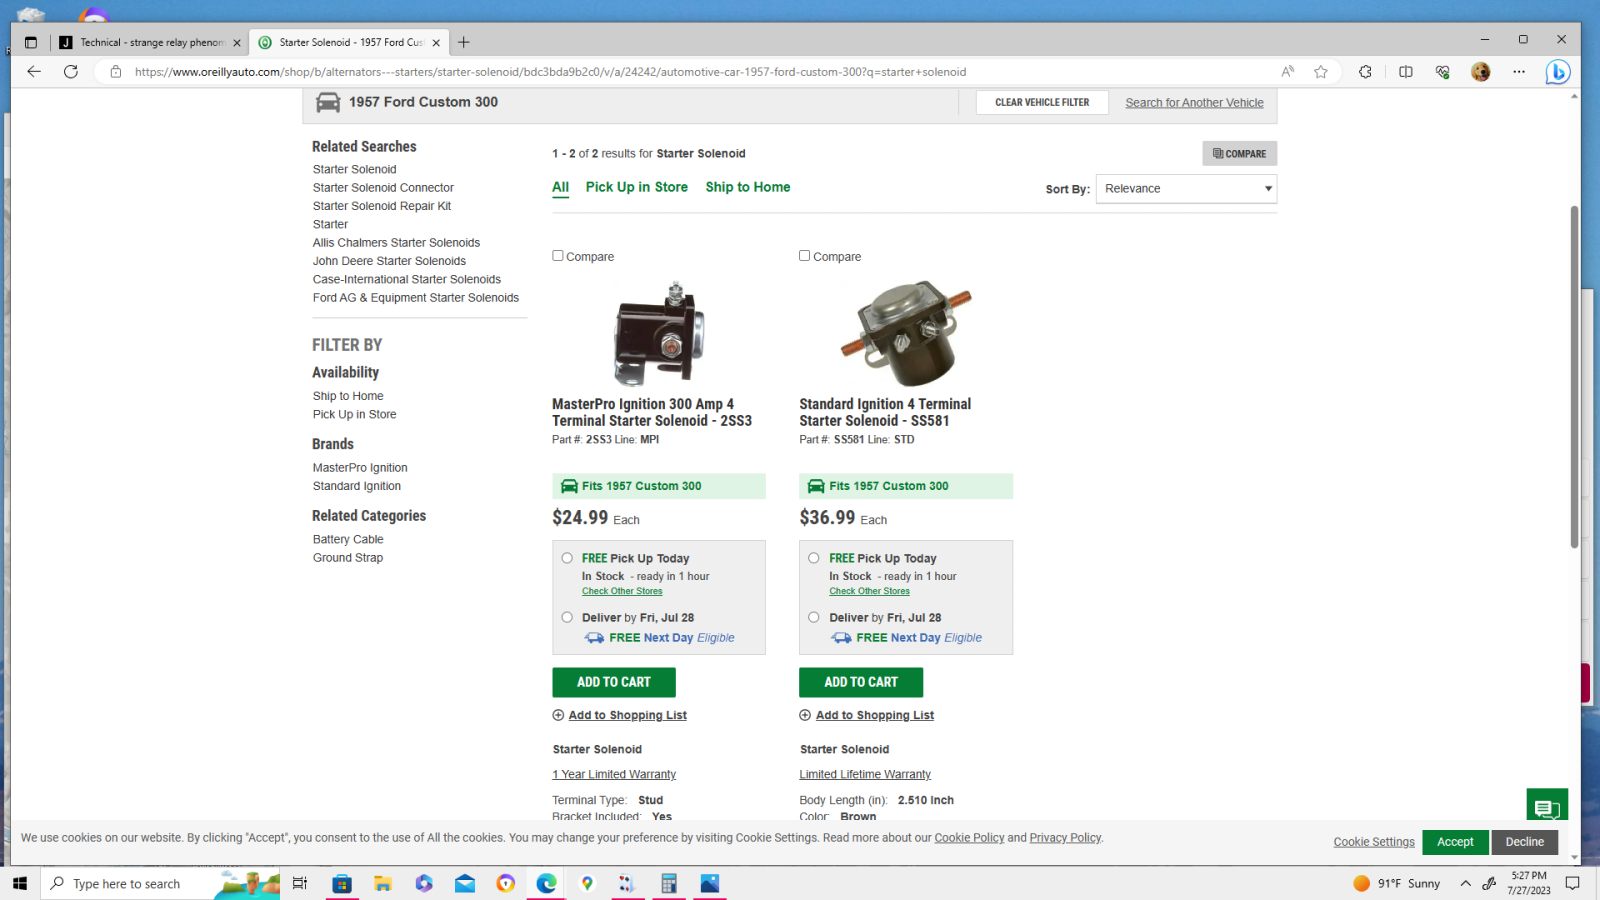
Task: Switch to Microsoft Edge in taskbar
Action: [x=546, y=883]
